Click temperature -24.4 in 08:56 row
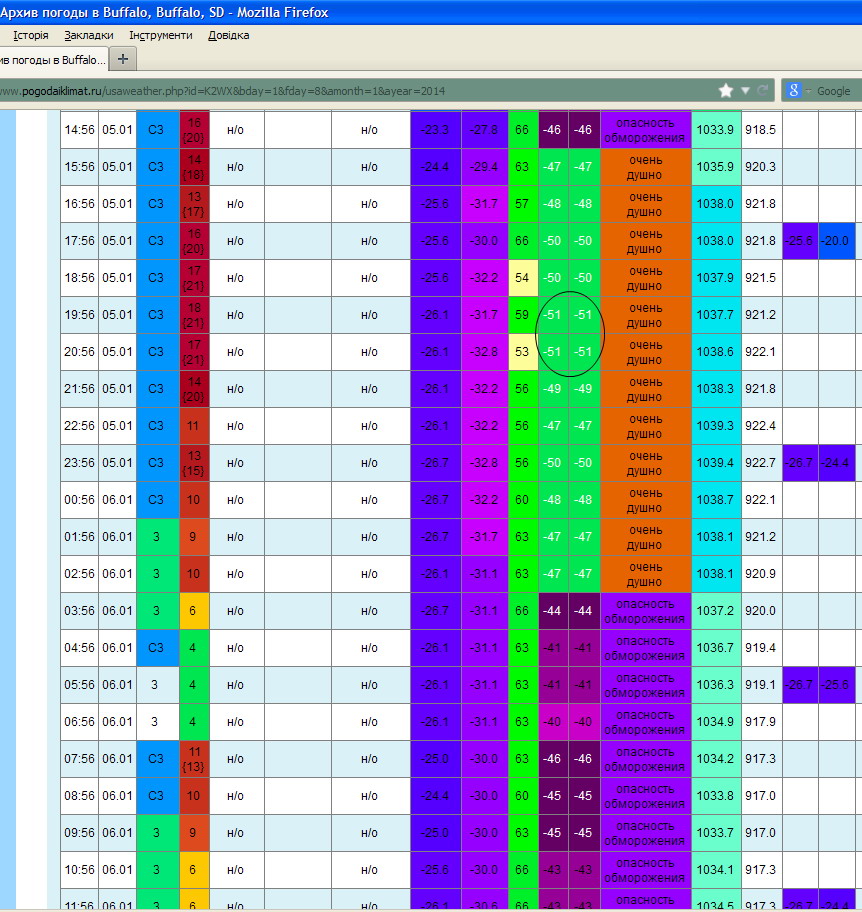 (x=435, y=796)
